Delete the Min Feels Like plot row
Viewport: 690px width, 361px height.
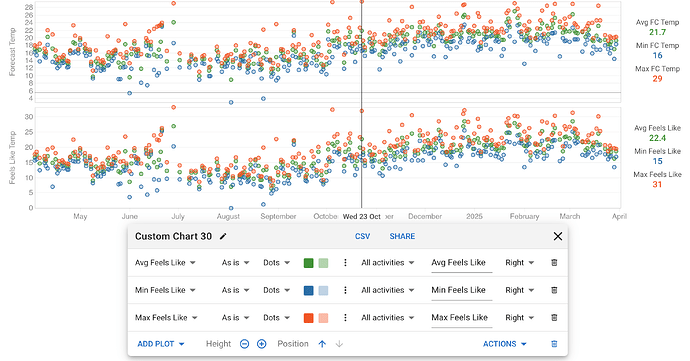tap(554, 290)
